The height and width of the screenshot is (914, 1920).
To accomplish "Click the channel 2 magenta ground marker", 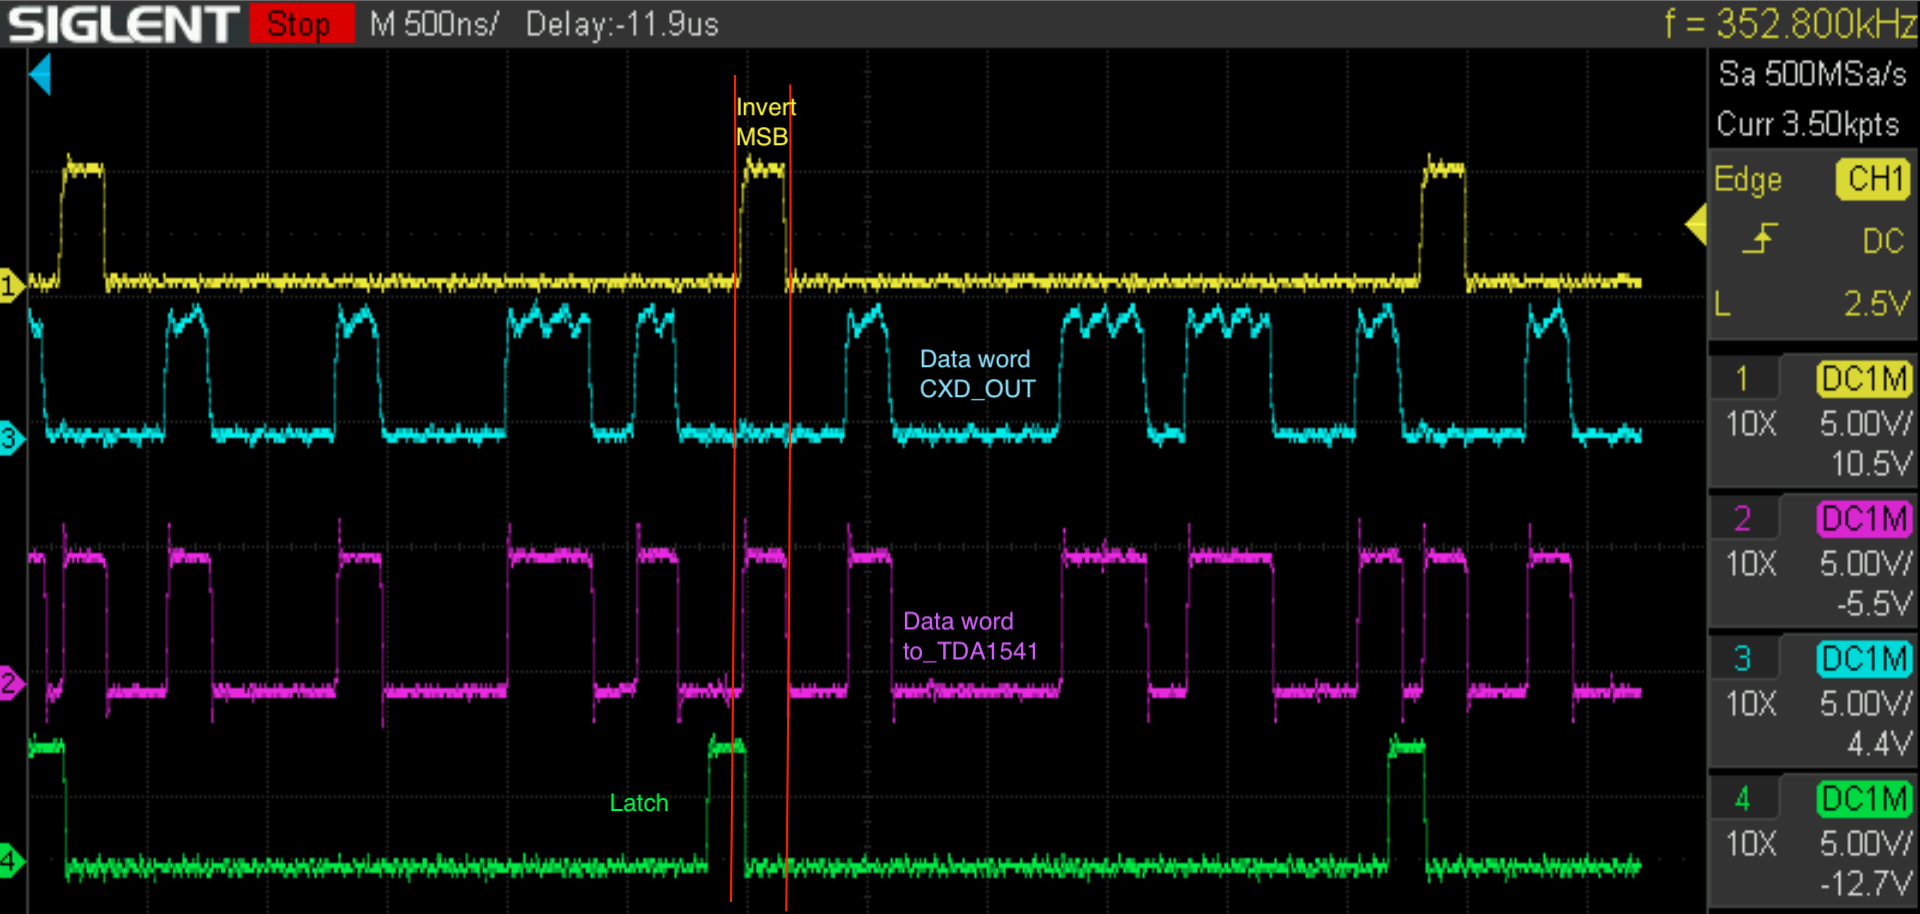I will pos(10,684).
